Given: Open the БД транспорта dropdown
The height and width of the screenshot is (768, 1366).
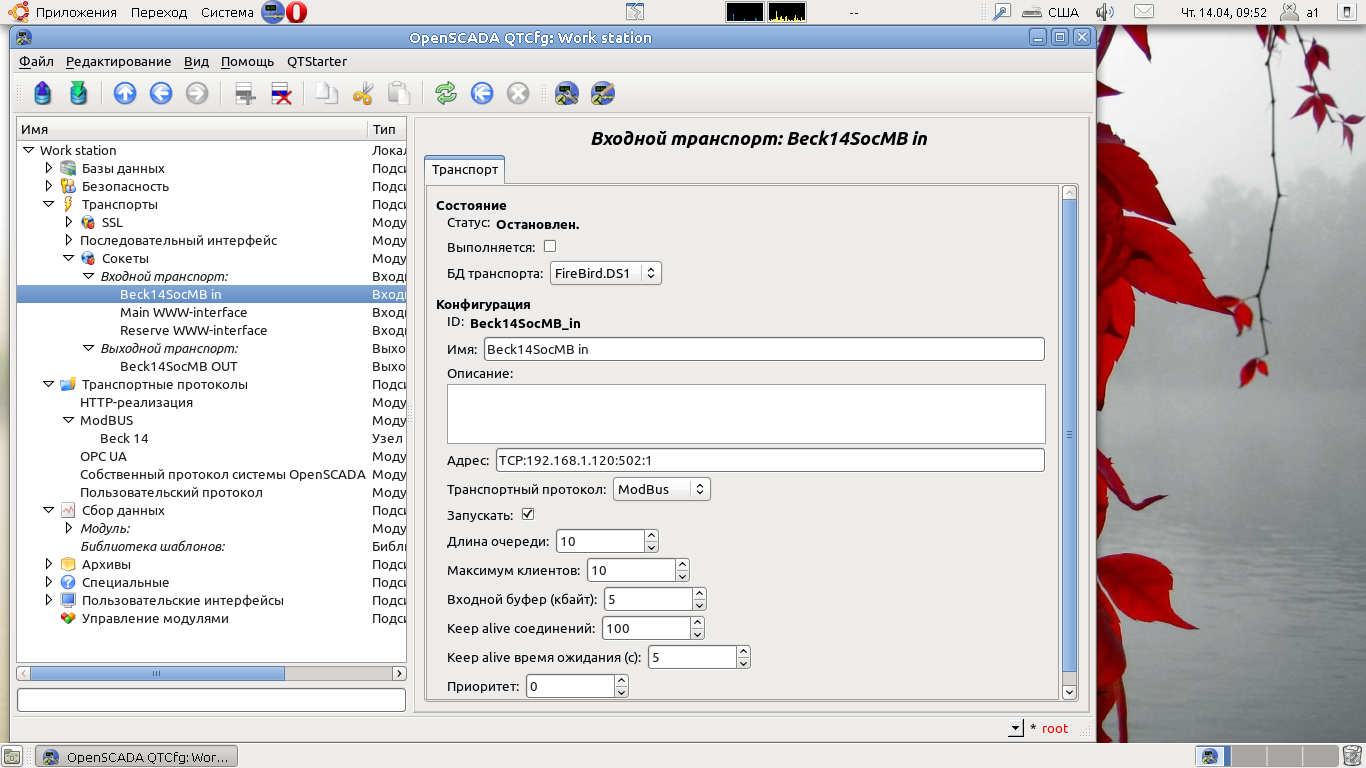Looking at the screenshot, I should 605,273.
